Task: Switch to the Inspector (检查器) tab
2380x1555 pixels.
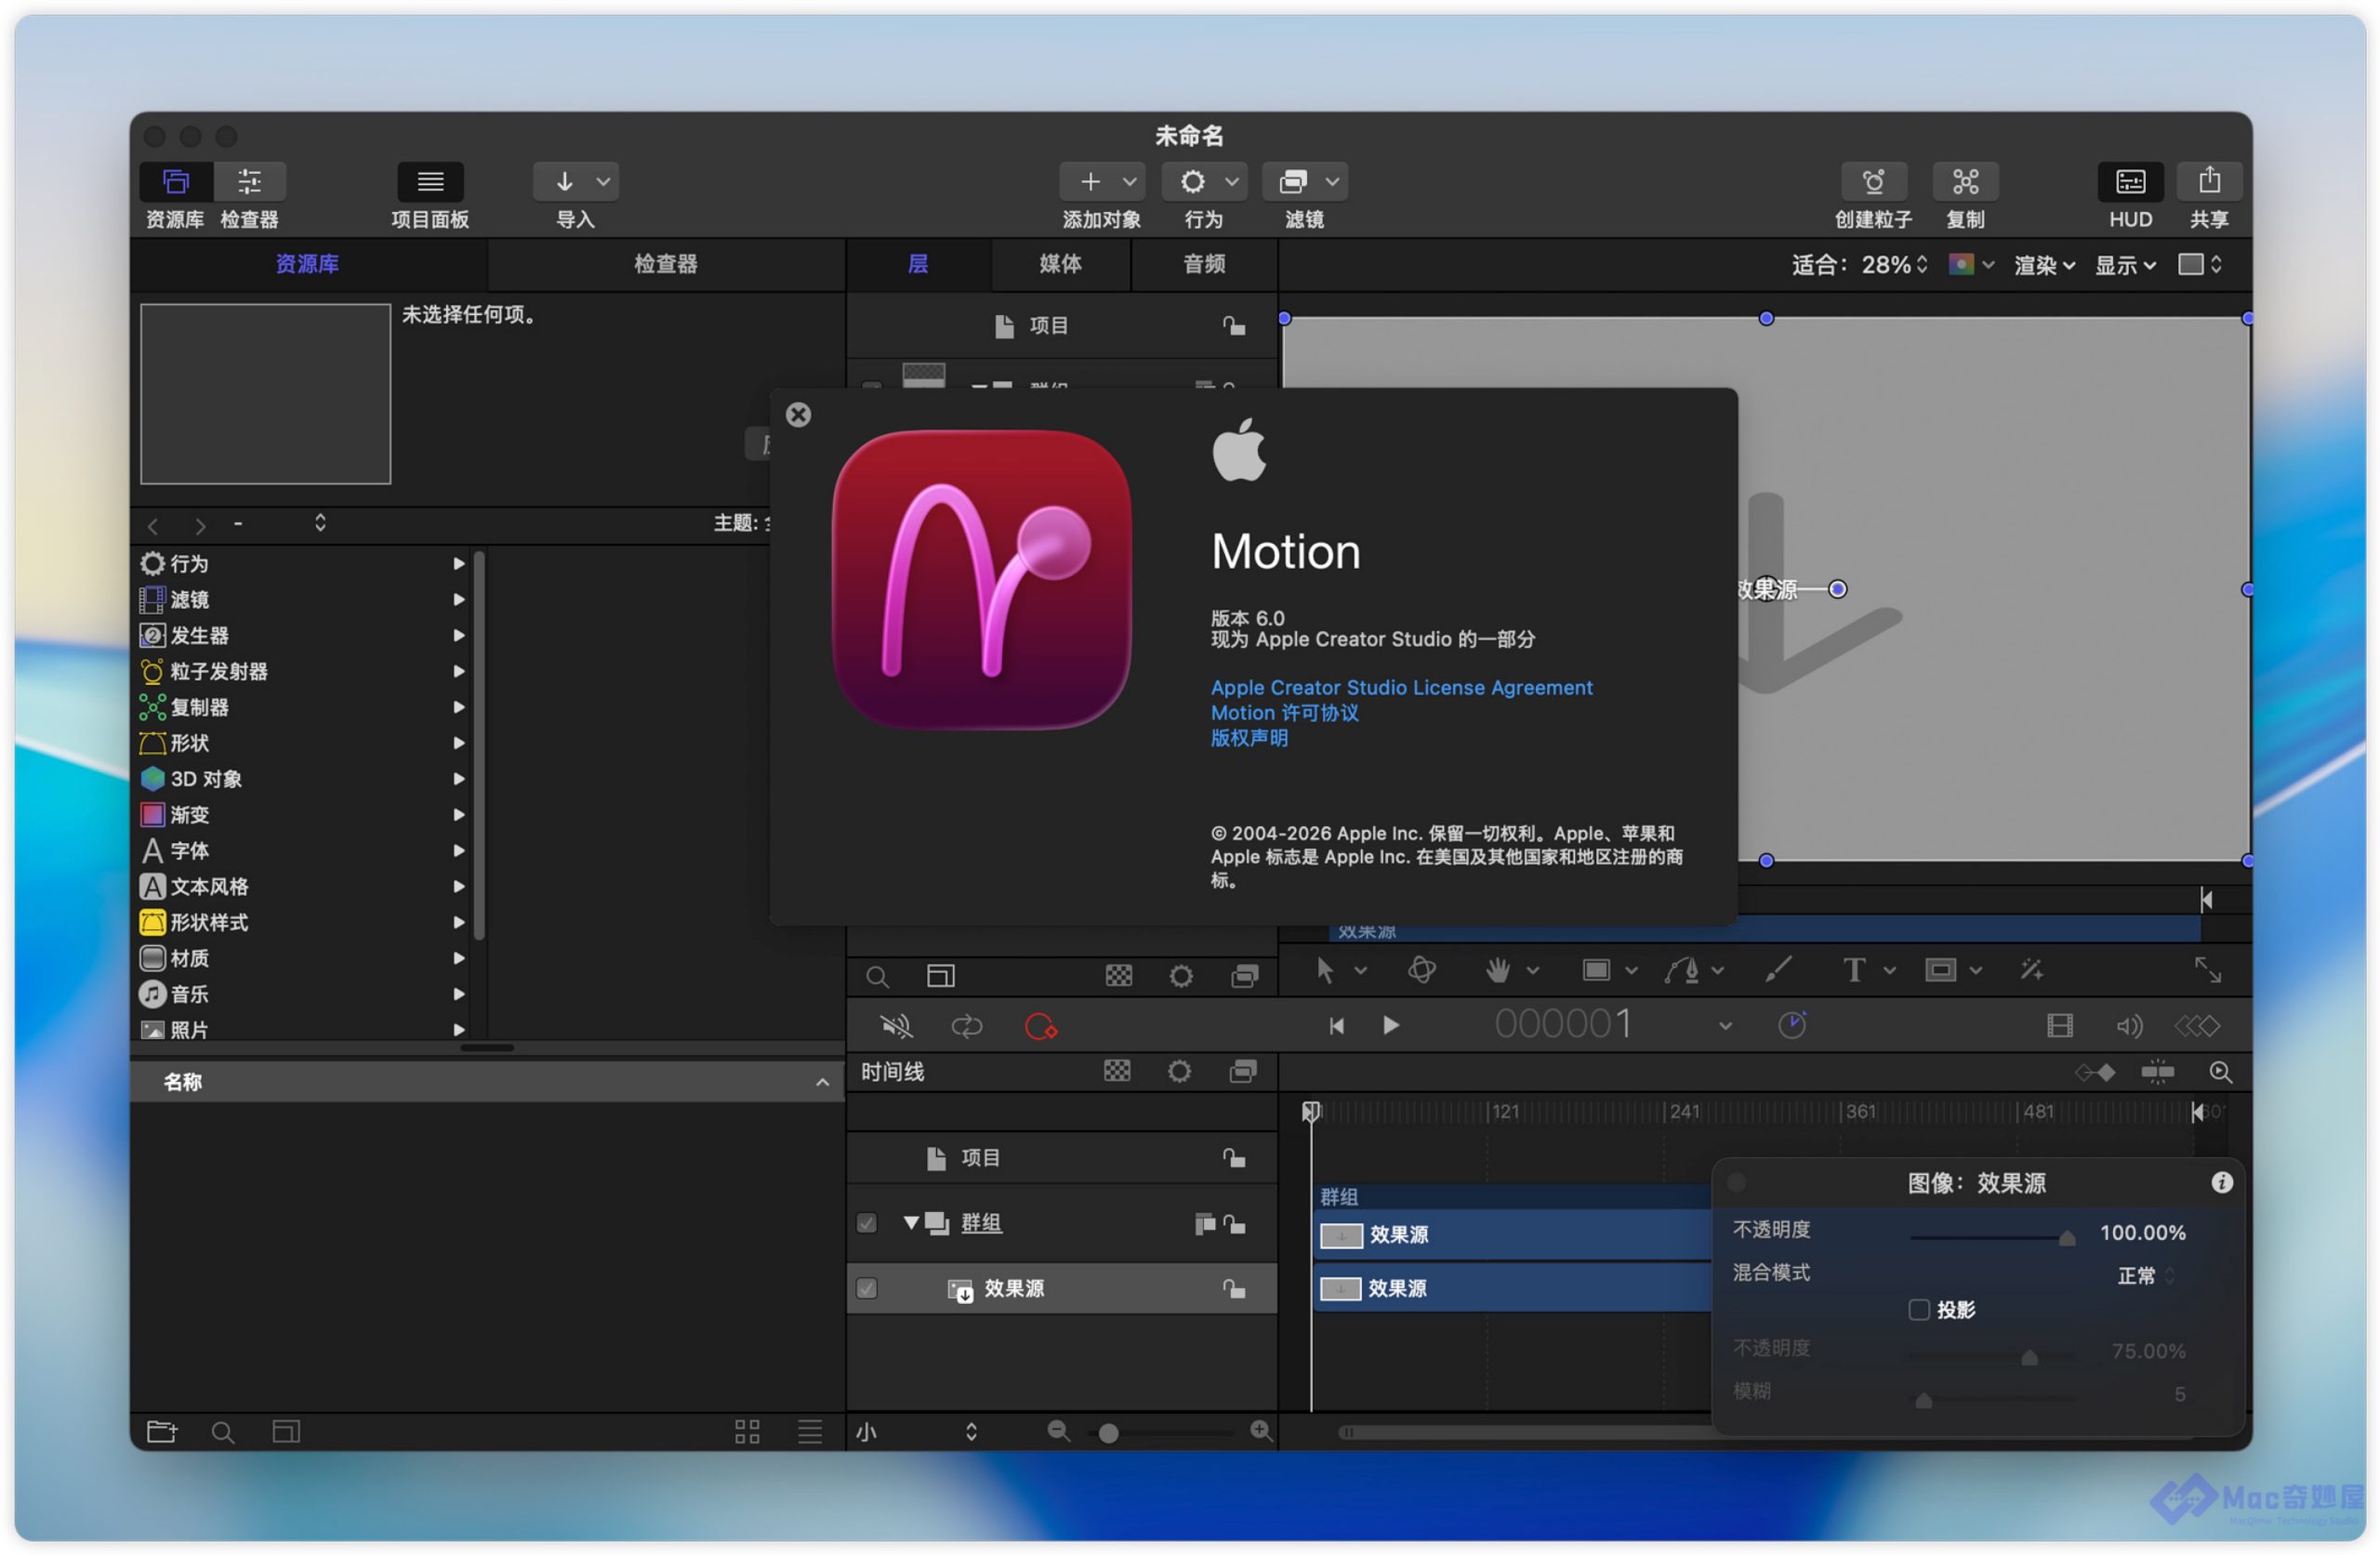Action: (665, 264)
